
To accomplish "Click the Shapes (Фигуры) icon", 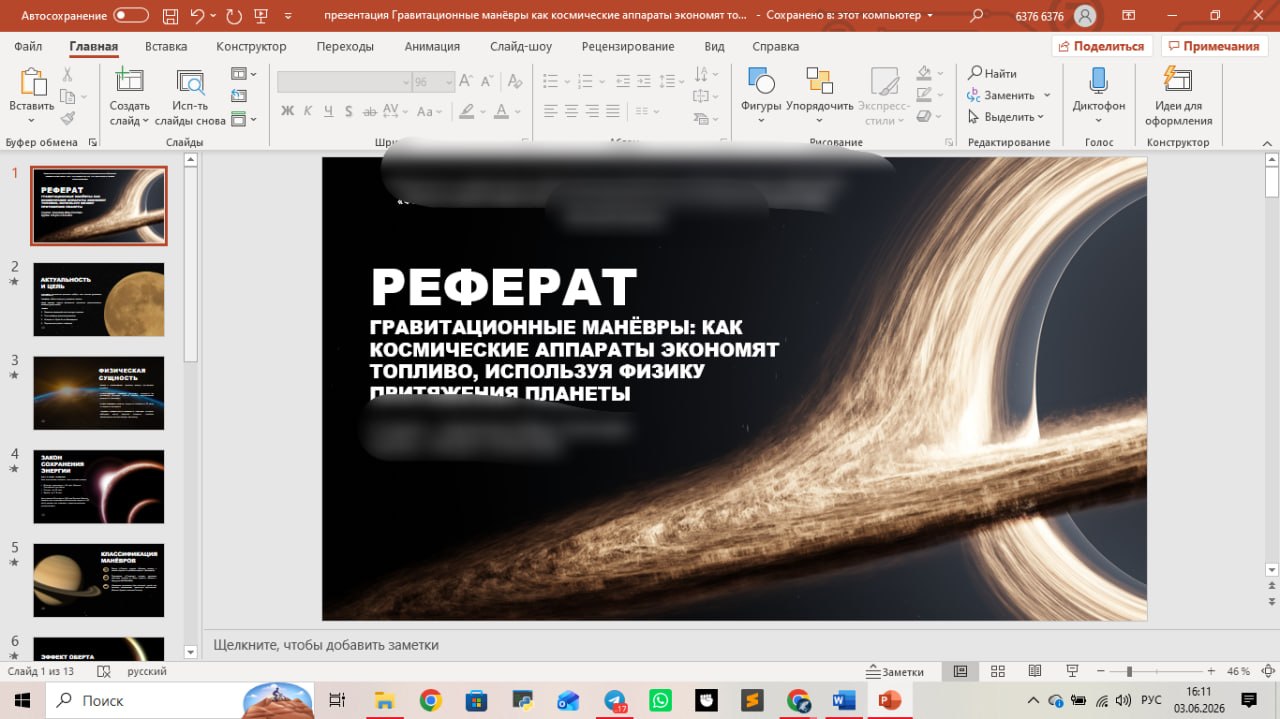I will click(x=761, y=82).
